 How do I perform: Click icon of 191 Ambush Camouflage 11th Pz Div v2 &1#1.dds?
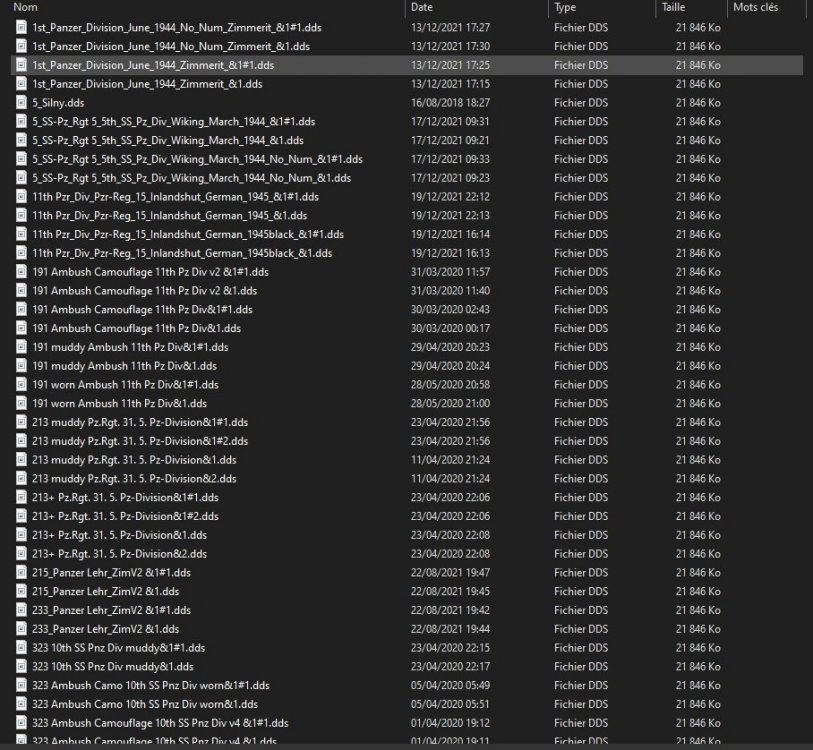click(x=21, y=272)
